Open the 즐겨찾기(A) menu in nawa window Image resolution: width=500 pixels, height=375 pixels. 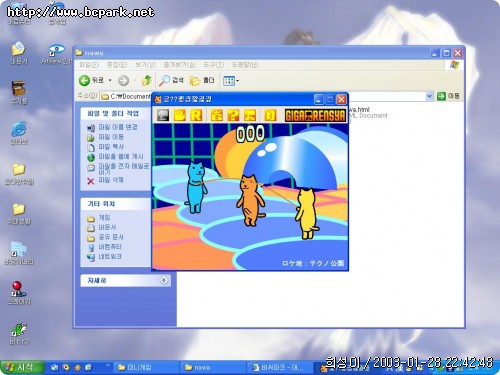179,65
